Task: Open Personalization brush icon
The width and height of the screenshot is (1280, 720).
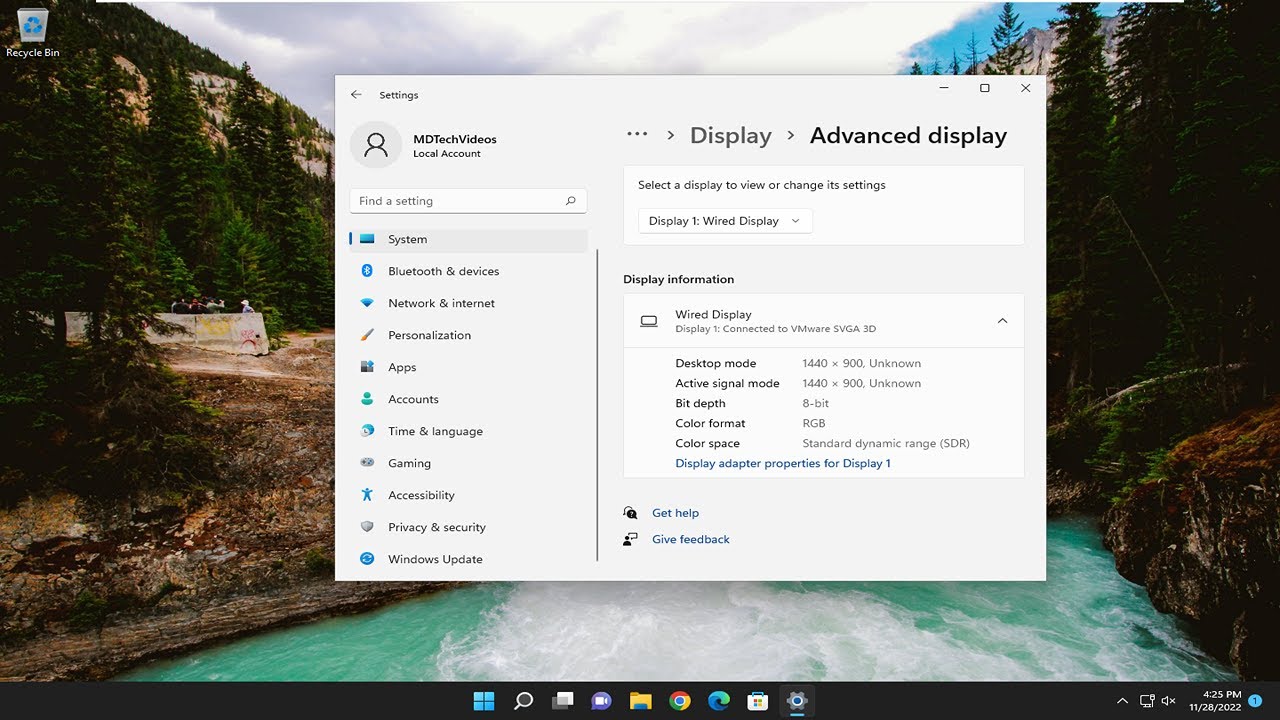Action: [x=367, y=335]
